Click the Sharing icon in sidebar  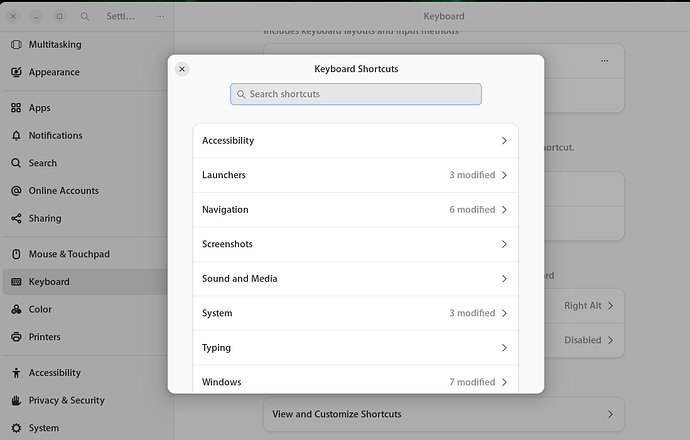[16, 218]
